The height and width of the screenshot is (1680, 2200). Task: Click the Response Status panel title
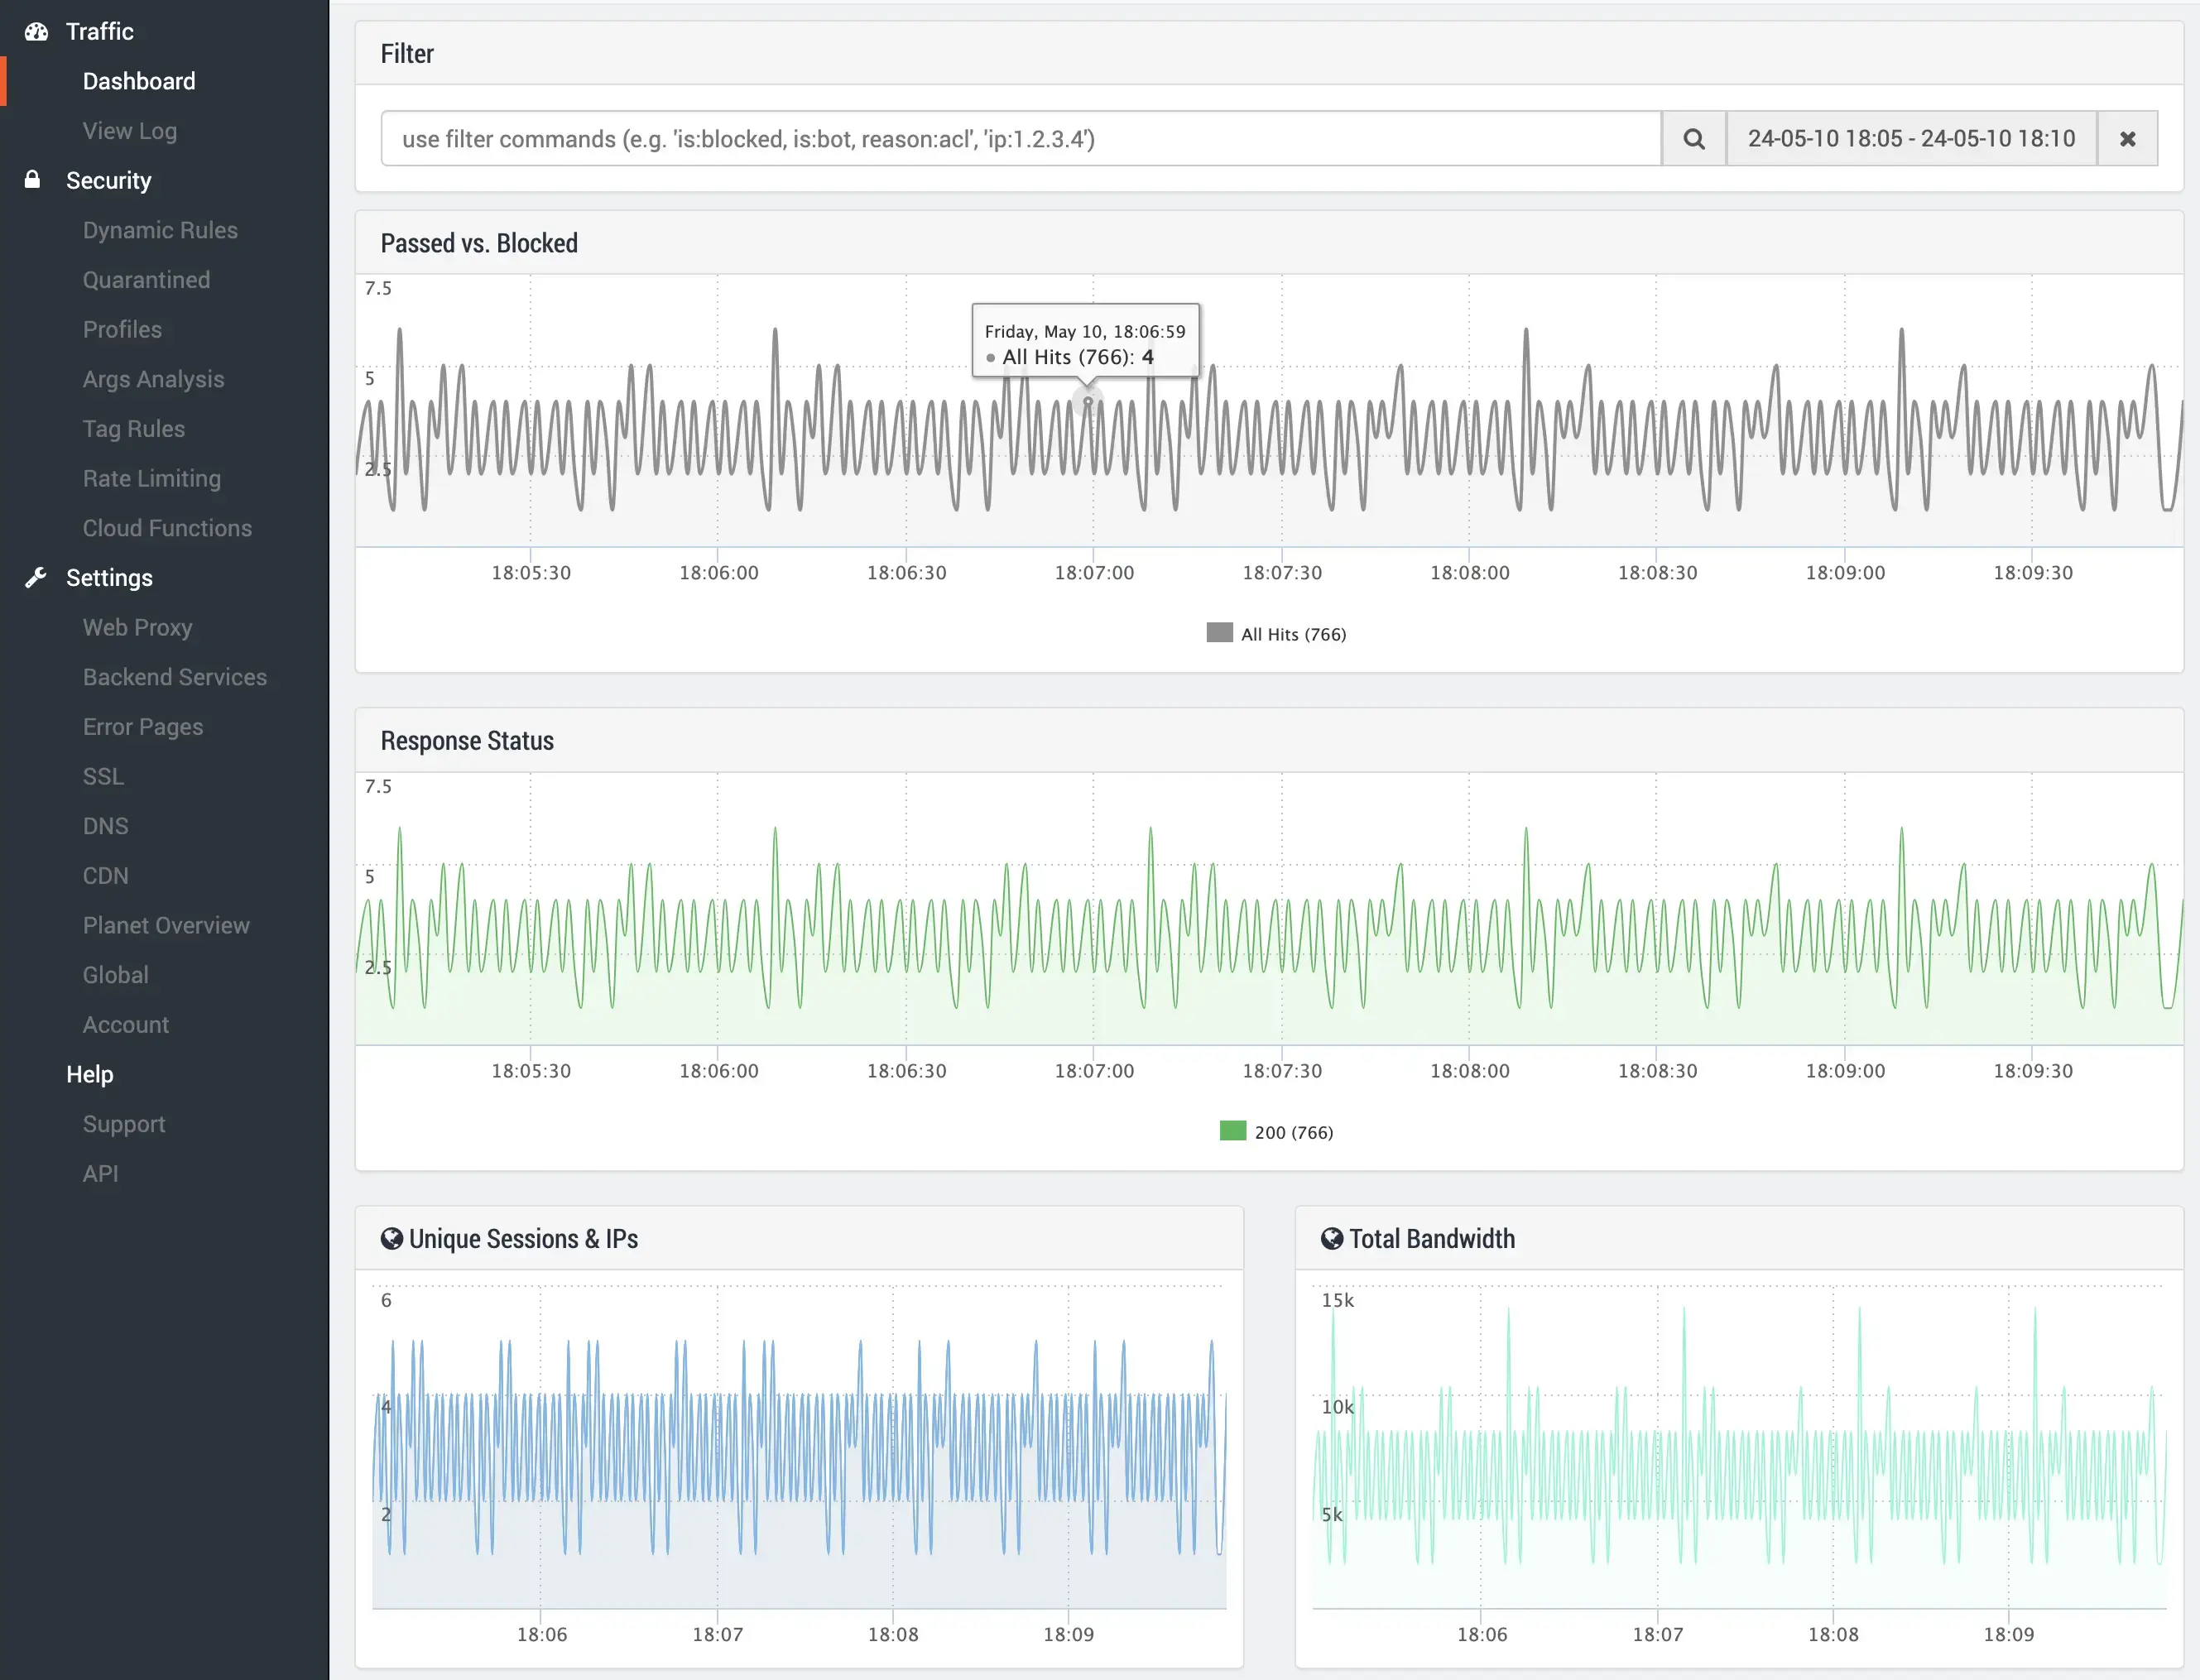tap(467, 741)
